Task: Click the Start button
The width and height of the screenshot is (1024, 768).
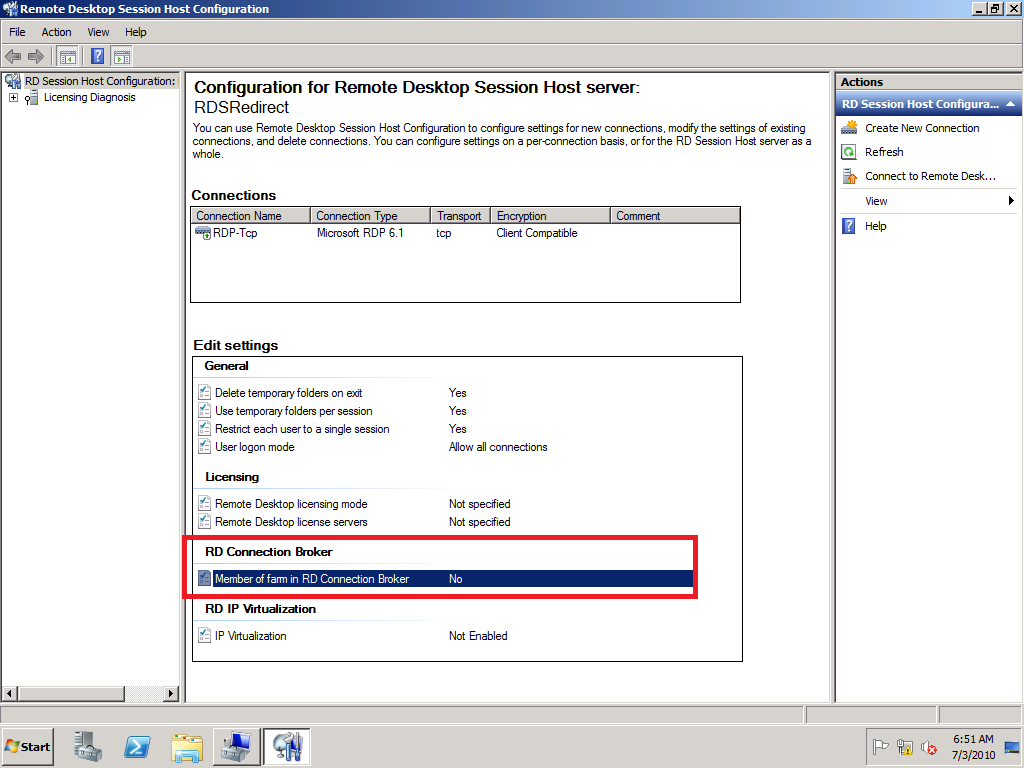Action: tap(27, 746)
